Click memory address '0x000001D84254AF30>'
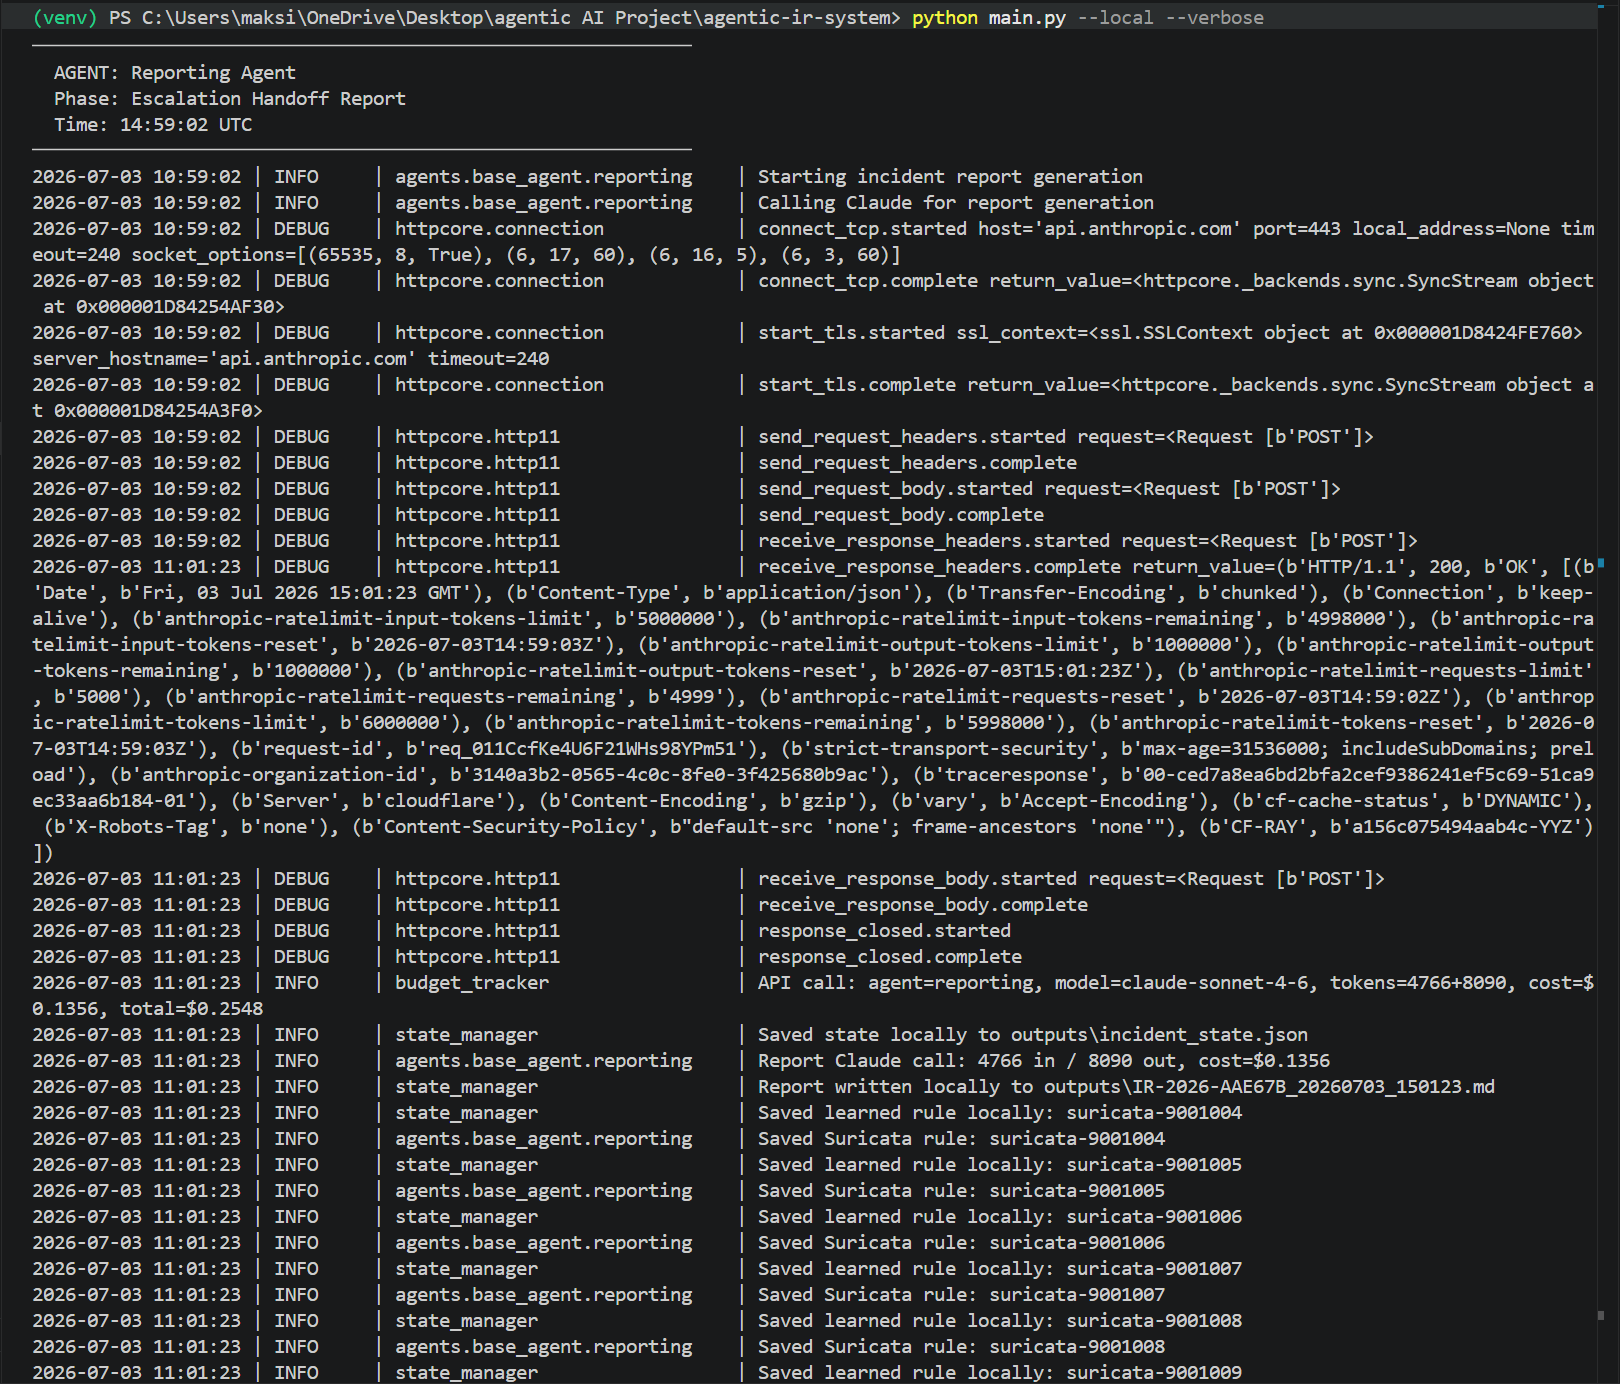Viewport: 1620px width, 1384px height. click(181, 307)
